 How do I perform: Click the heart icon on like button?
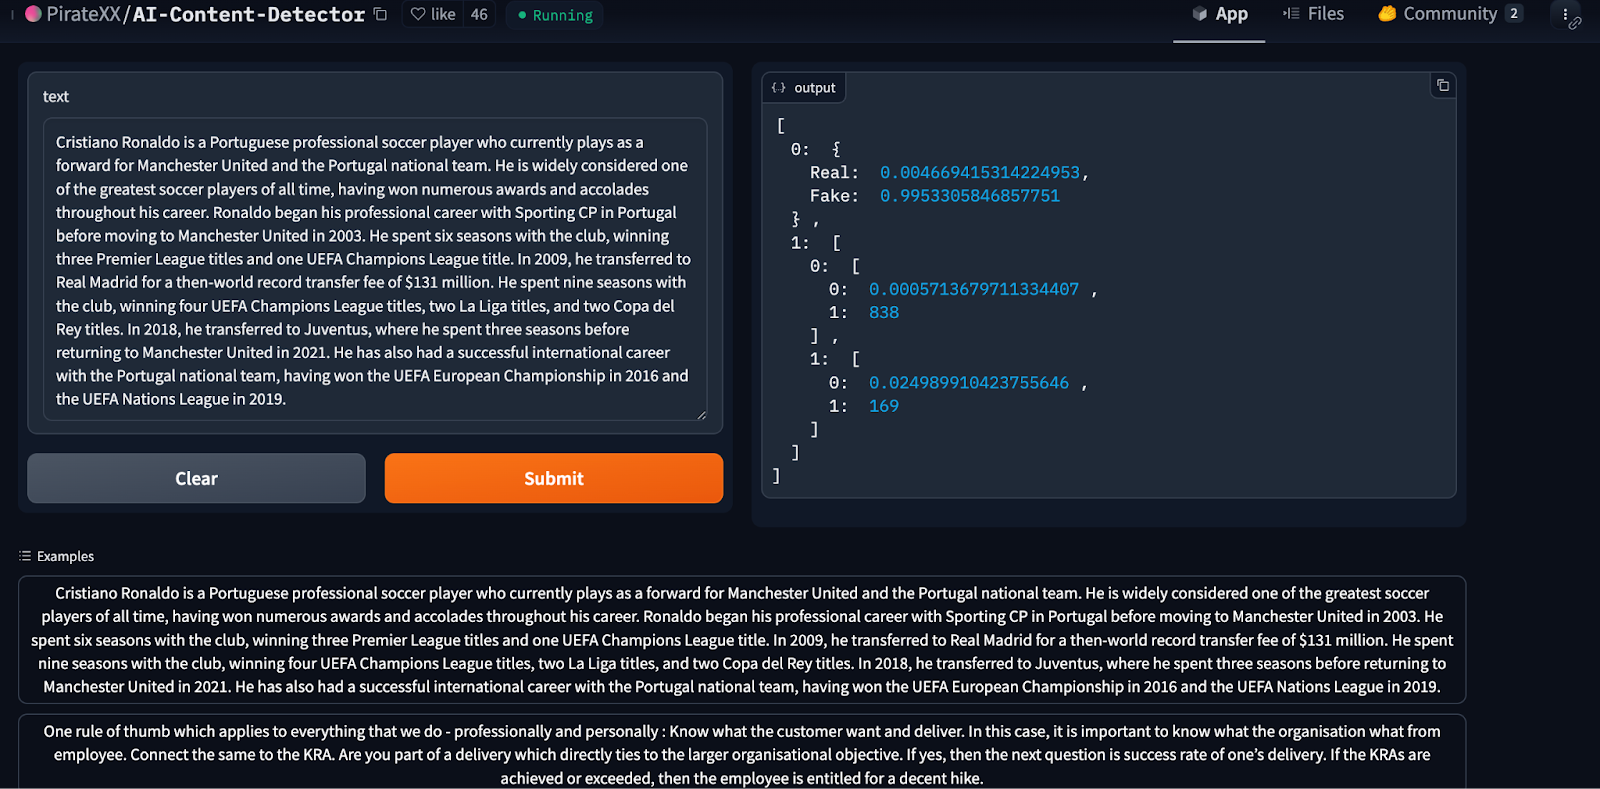pyautogui.click(x=418, y=14)
